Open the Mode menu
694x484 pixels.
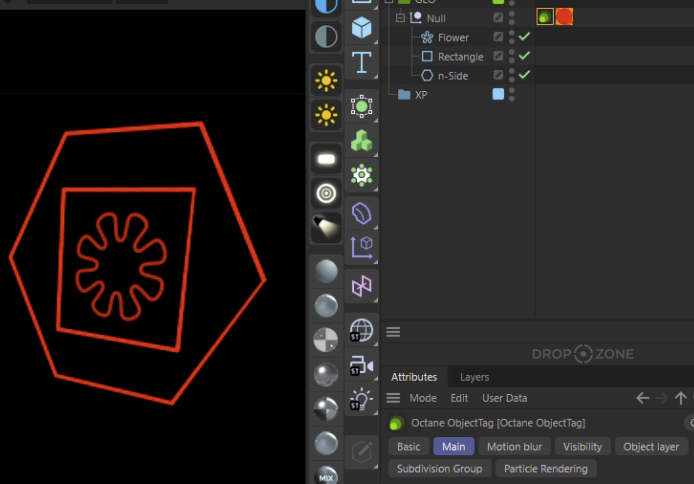[423, 398]
